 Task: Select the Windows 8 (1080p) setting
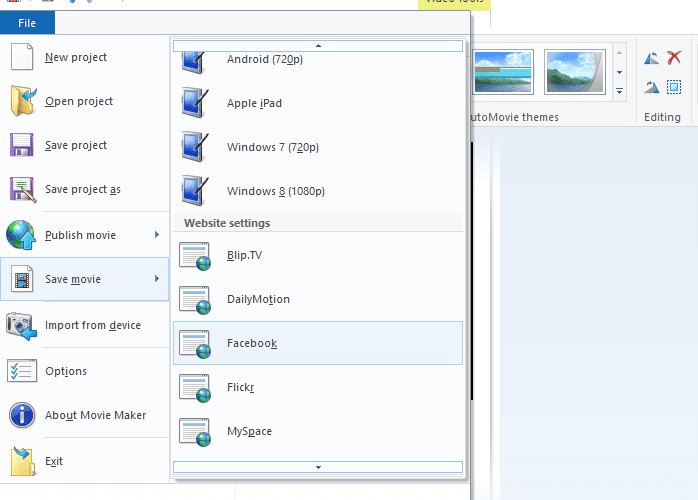point(318,191)
